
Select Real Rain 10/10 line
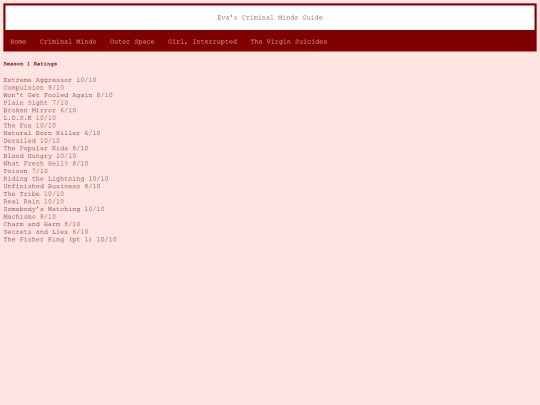click(34, 201)
